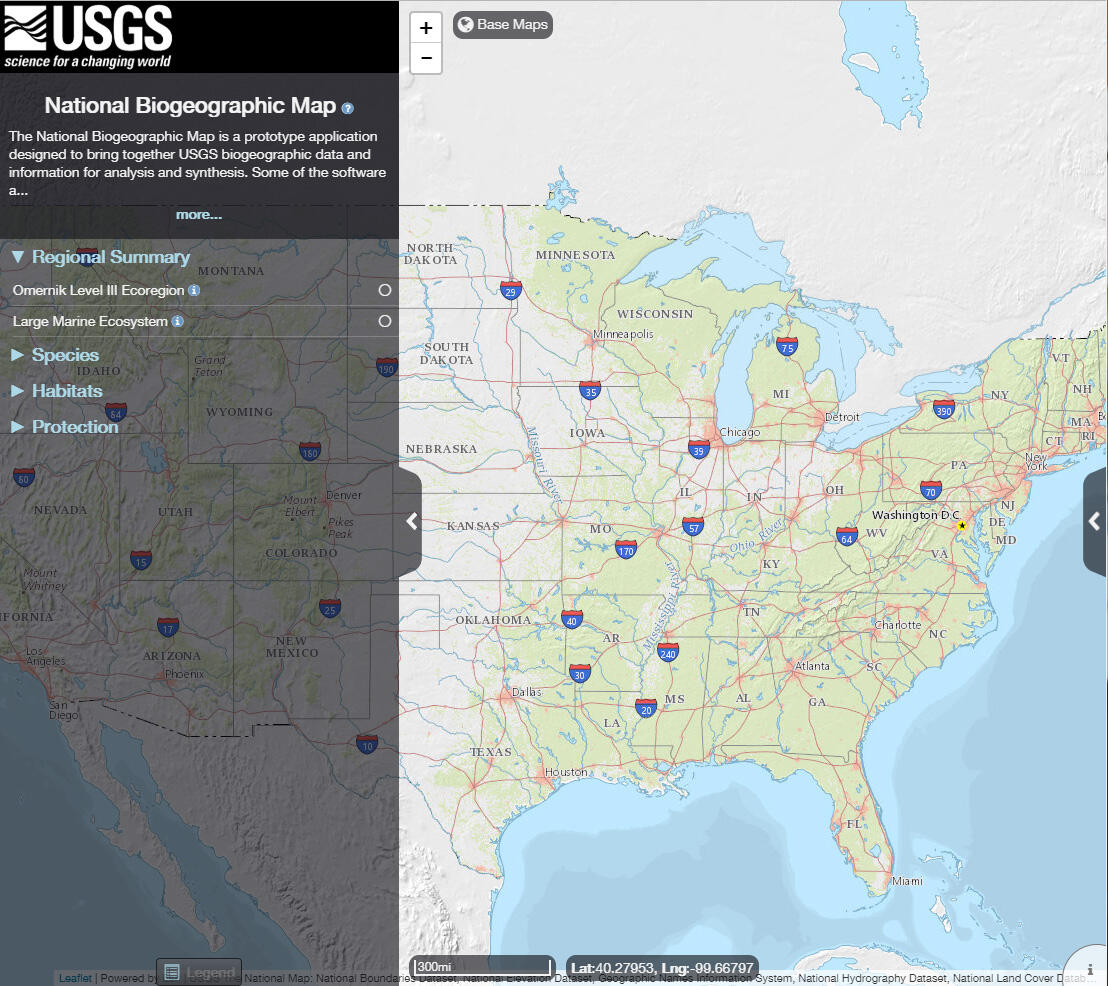Viewport: 1108px width, 986px height.
Task: Collapse the left sidebar with the chevron tab
Action: coord(410,521)
